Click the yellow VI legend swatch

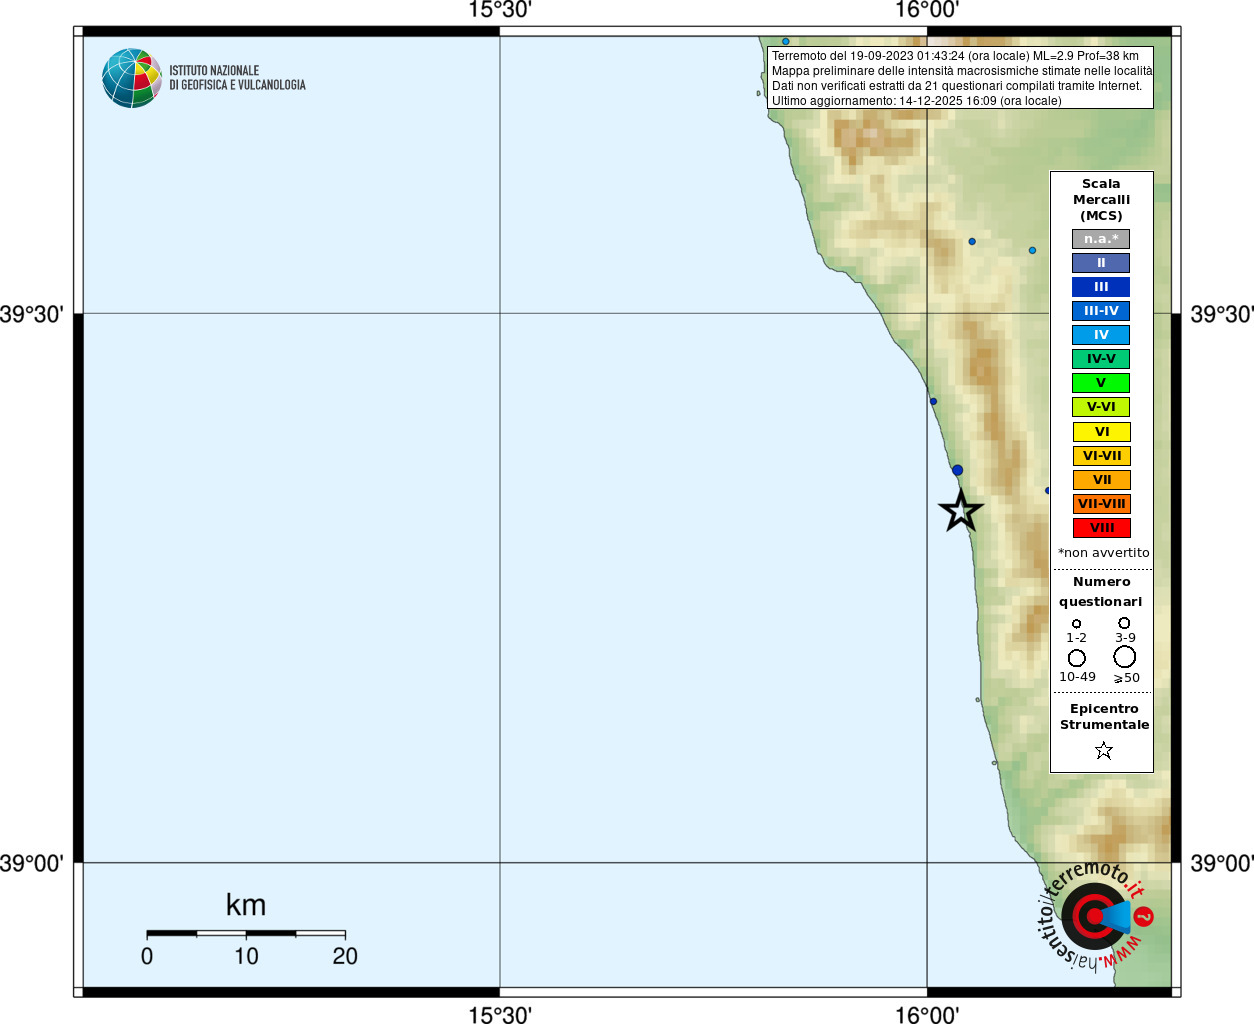tap(1101, 432)
